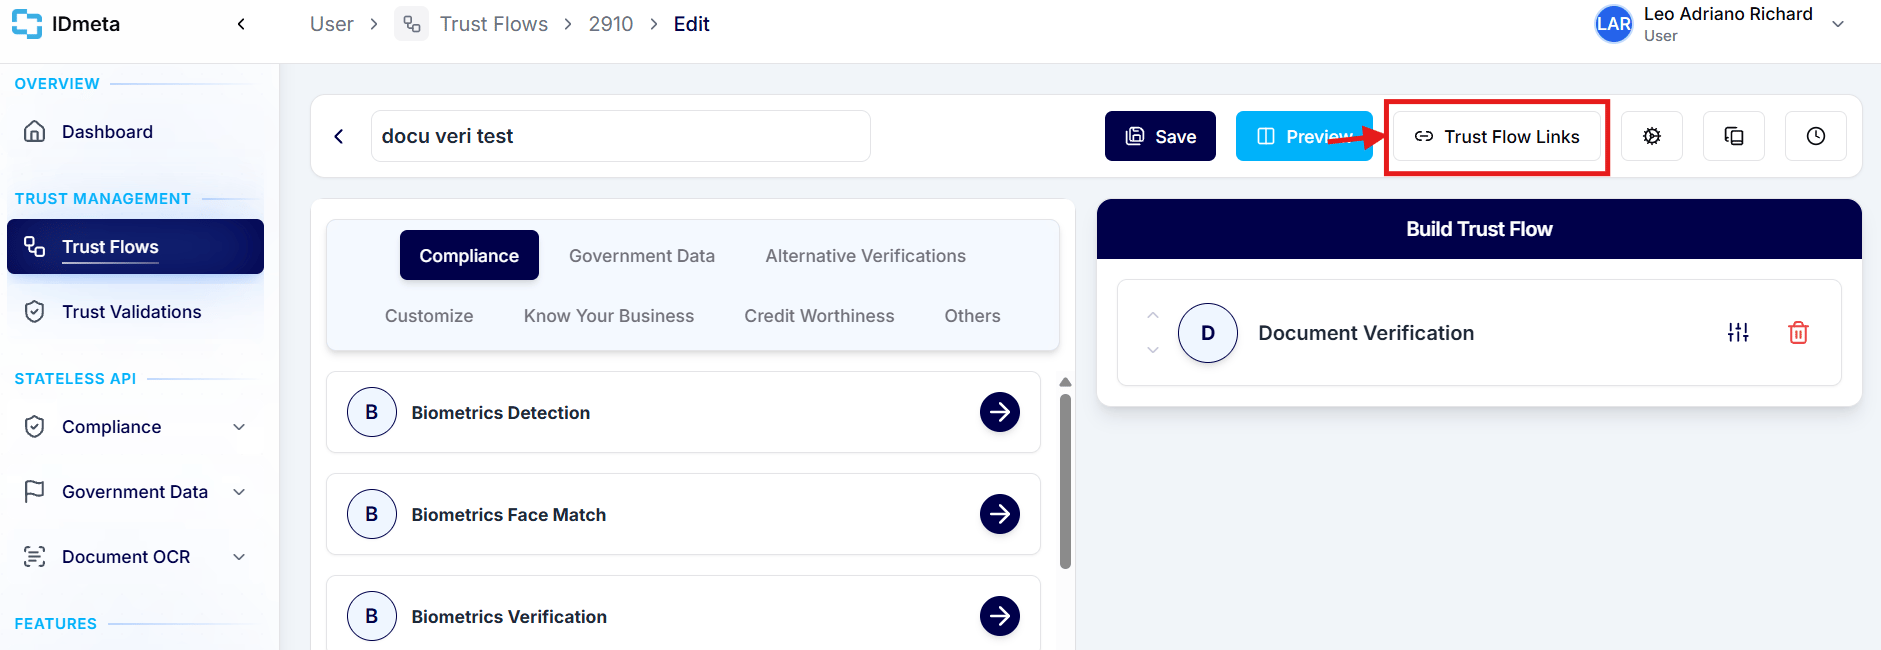This screenshot has width=1881, height=650.
Task: Select the Biometrics Detection label
Action: point(501,413)
